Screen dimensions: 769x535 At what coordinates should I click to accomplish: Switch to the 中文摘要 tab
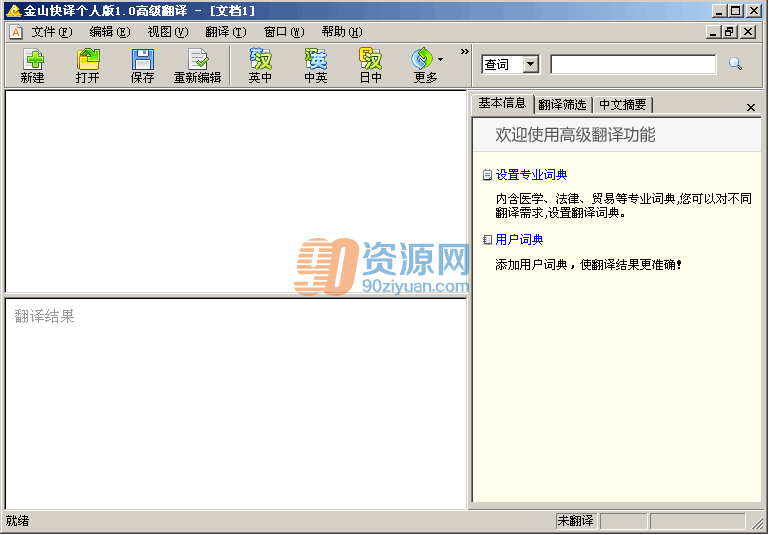pyautogui.click(x=623, y=105)
